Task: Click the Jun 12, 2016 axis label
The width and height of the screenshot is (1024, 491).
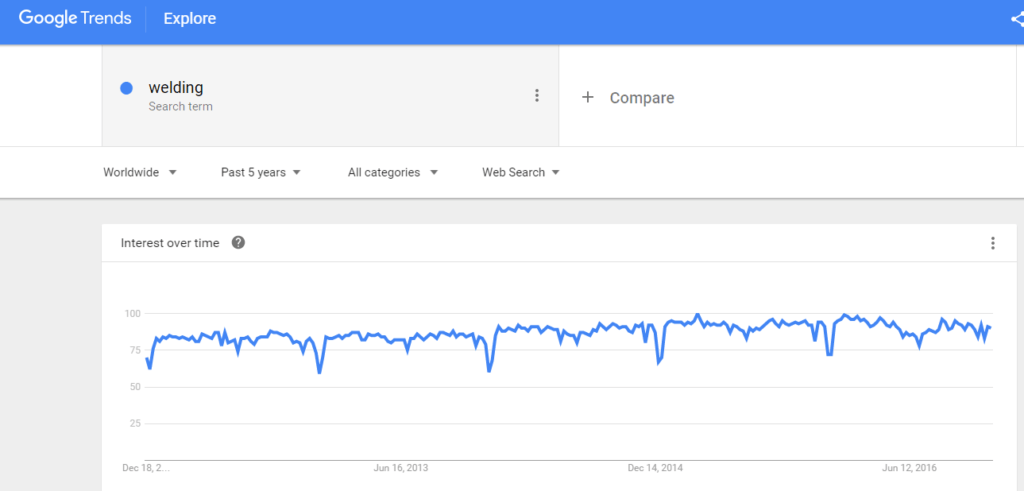Action: (909, 467)
